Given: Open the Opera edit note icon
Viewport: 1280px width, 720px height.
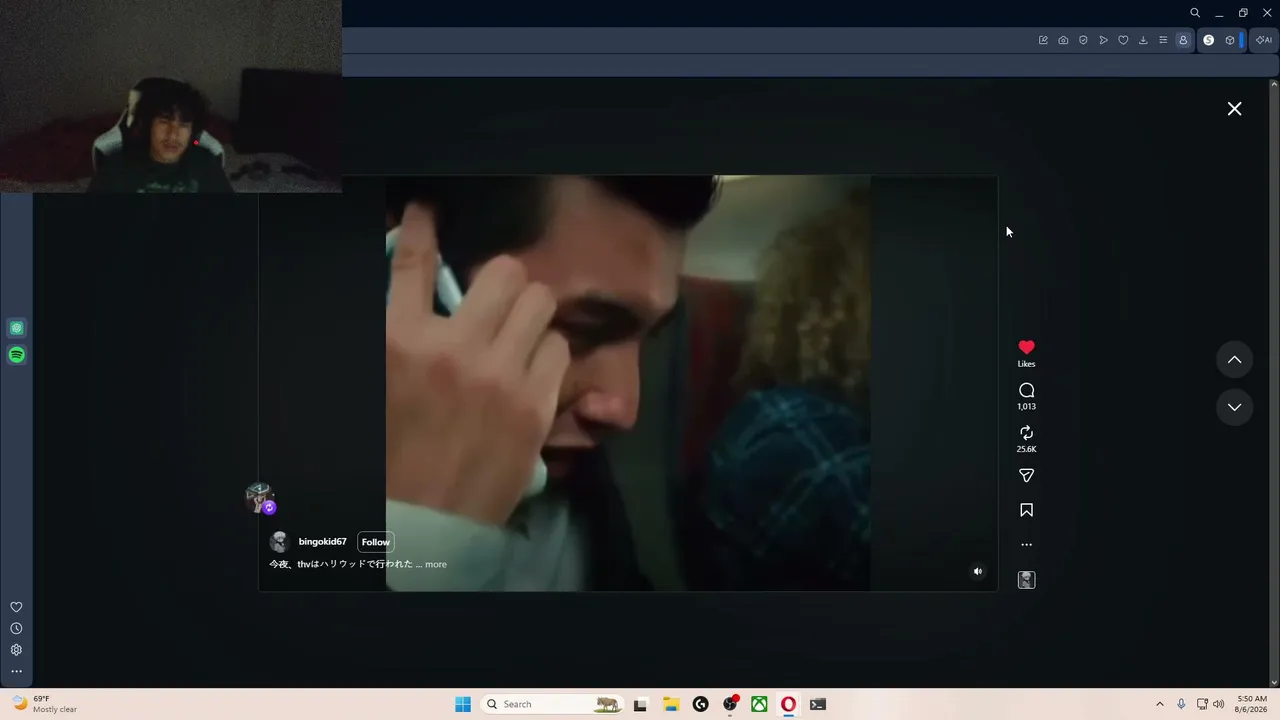Looking at the screenshot, I should click(1043, 40).
